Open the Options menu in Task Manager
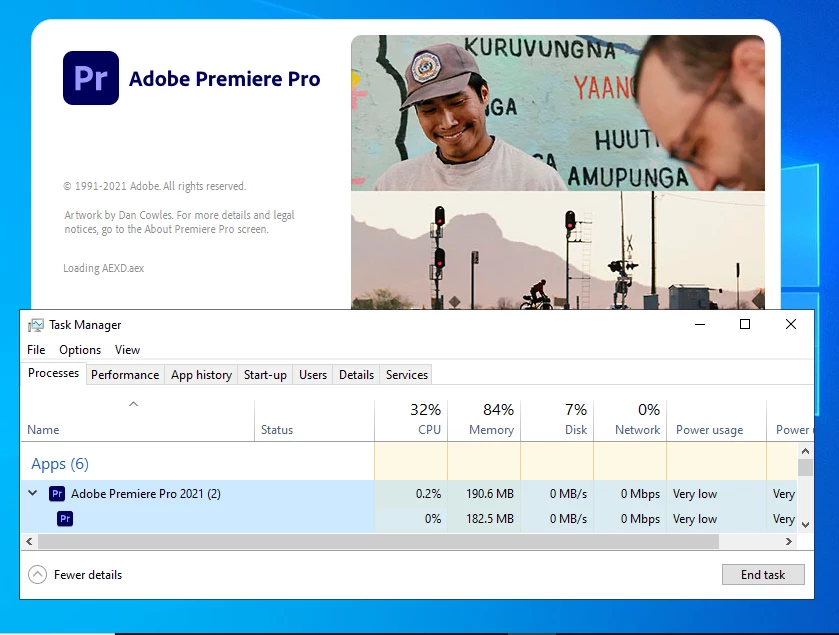839x635 pixels. pos(80,349)
